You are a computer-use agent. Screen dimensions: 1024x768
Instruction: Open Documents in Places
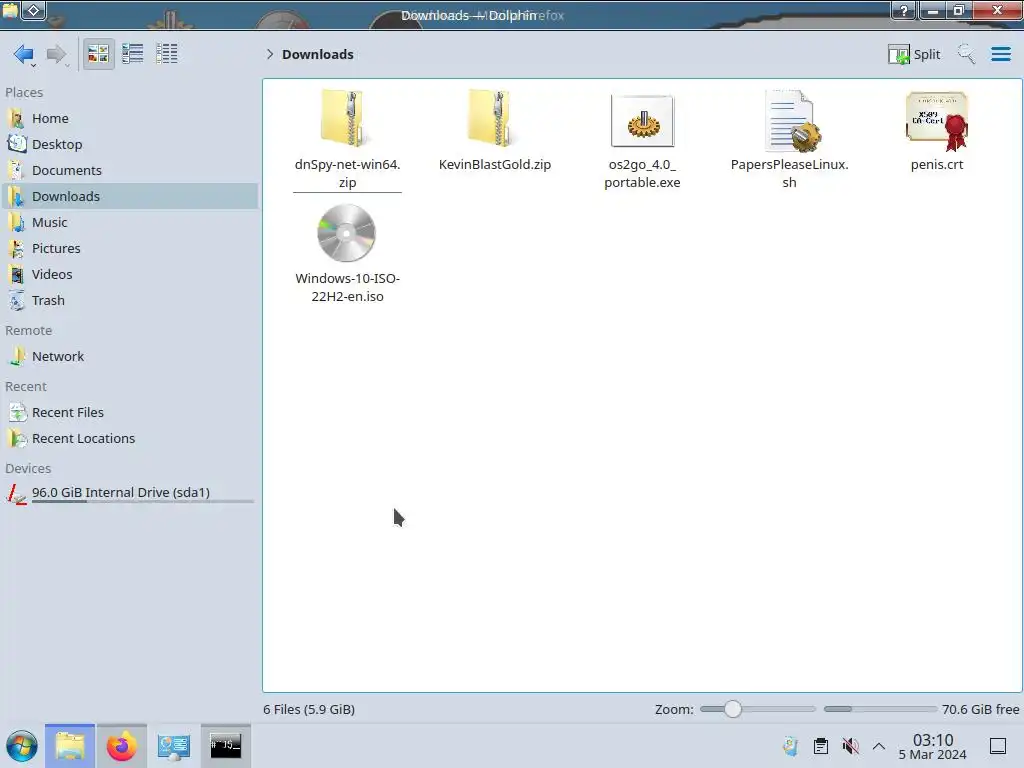click(x=129, y=170)
